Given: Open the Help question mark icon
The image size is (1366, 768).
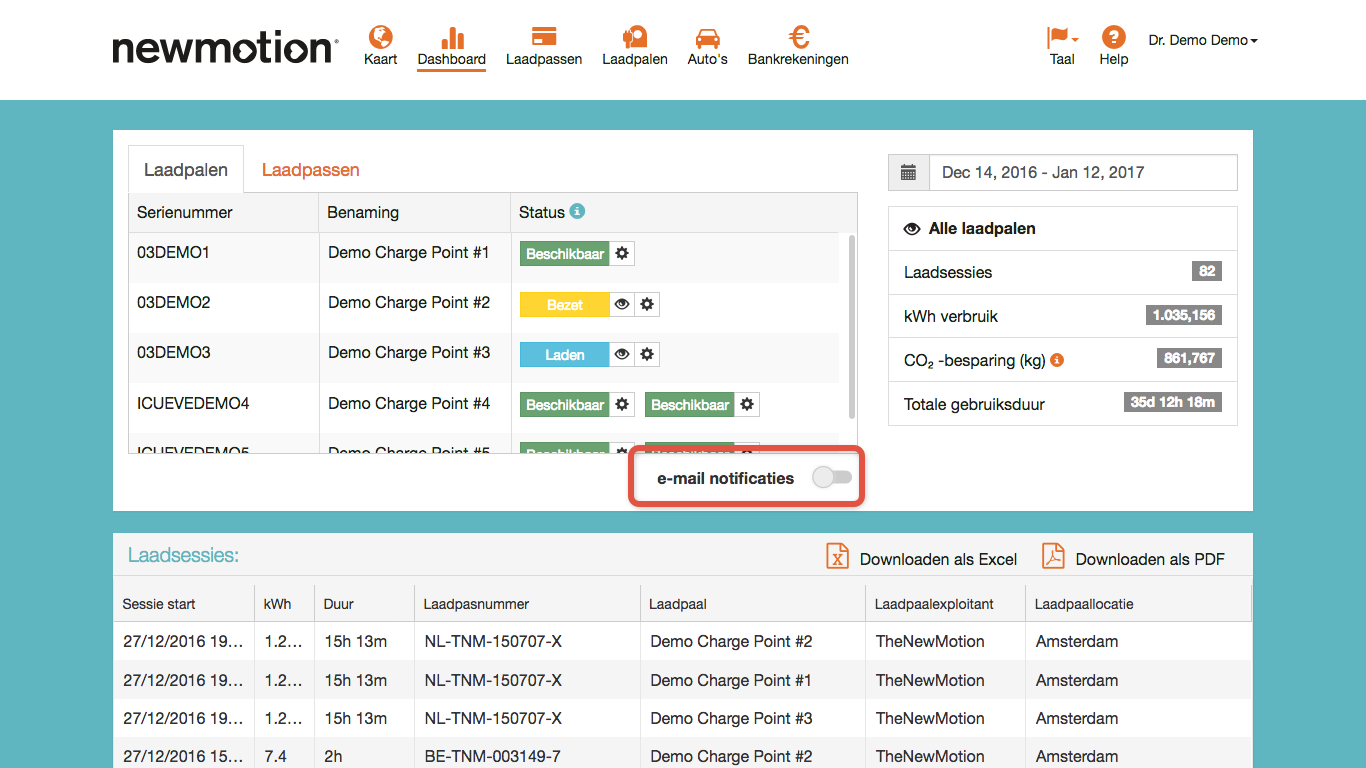Looking at the screenshot, I should pos(1113,38).
